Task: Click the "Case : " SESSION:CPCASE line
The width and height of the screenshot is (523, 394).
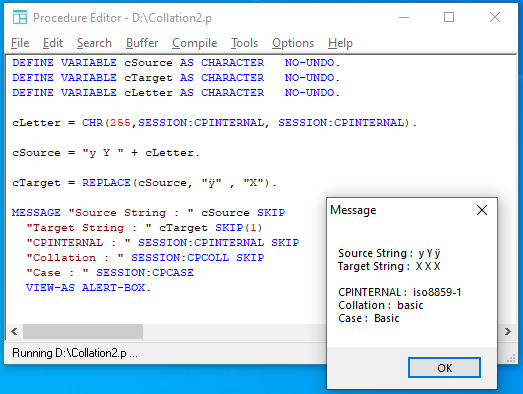Action: 110,273
